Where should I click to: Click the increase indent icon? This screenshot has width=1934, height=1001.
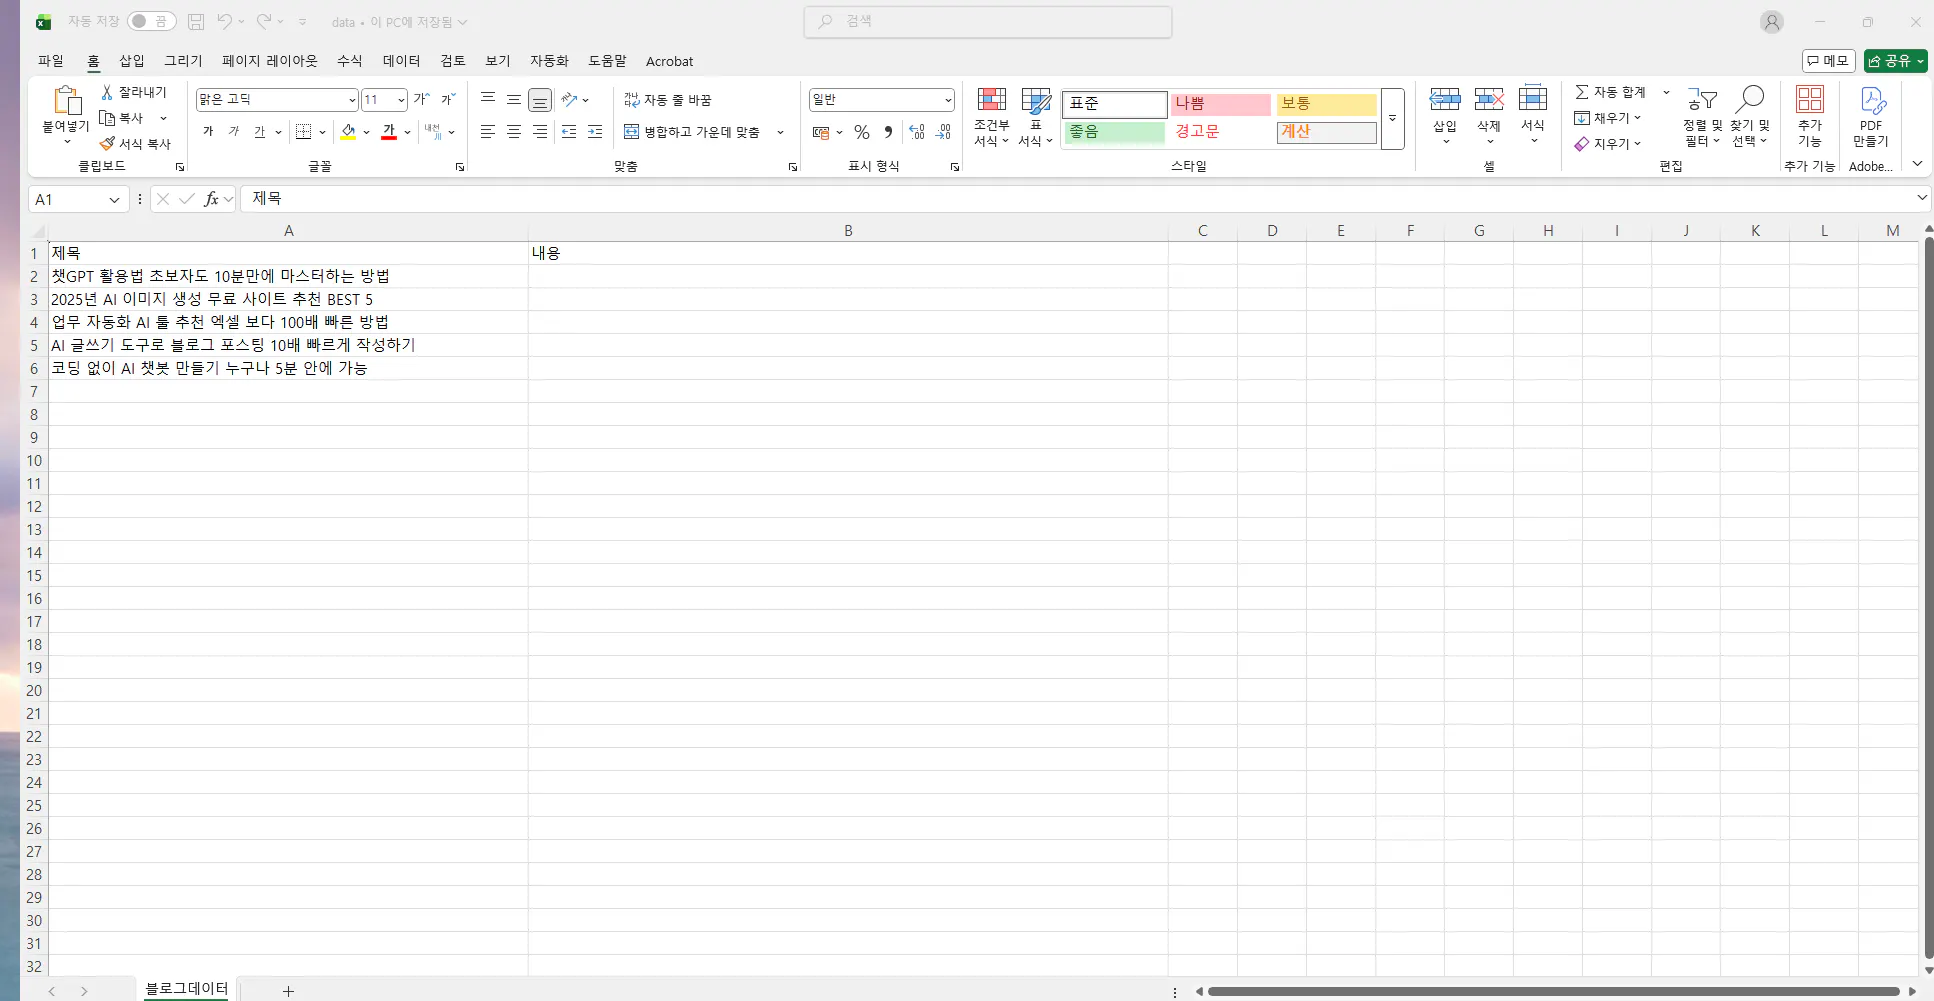(x=595, y=132)
